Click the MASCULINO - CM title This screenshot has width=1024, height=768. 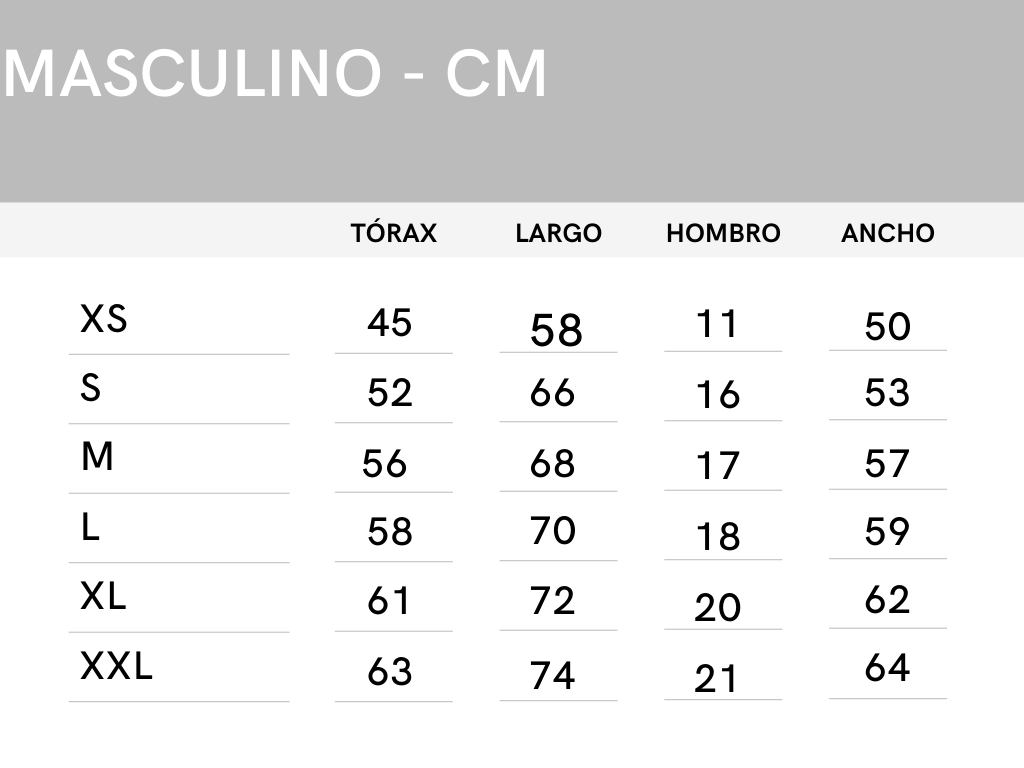coord(275,73)
